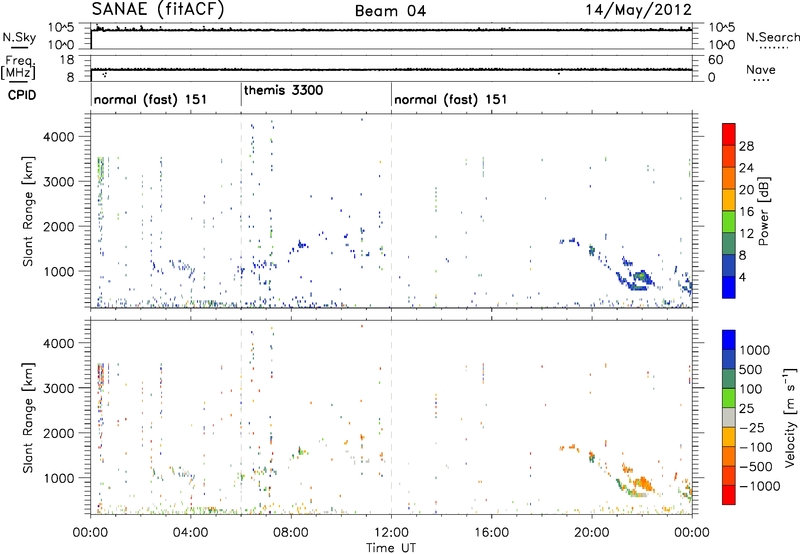This screenshot has width=800, height=554.
Task: Select the N.Search legend label
Action: pos(772,37)
